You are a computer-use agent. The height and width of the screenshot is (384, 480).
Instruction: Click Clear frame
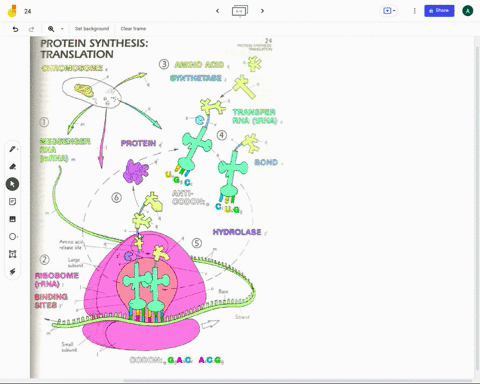[133, 29]
